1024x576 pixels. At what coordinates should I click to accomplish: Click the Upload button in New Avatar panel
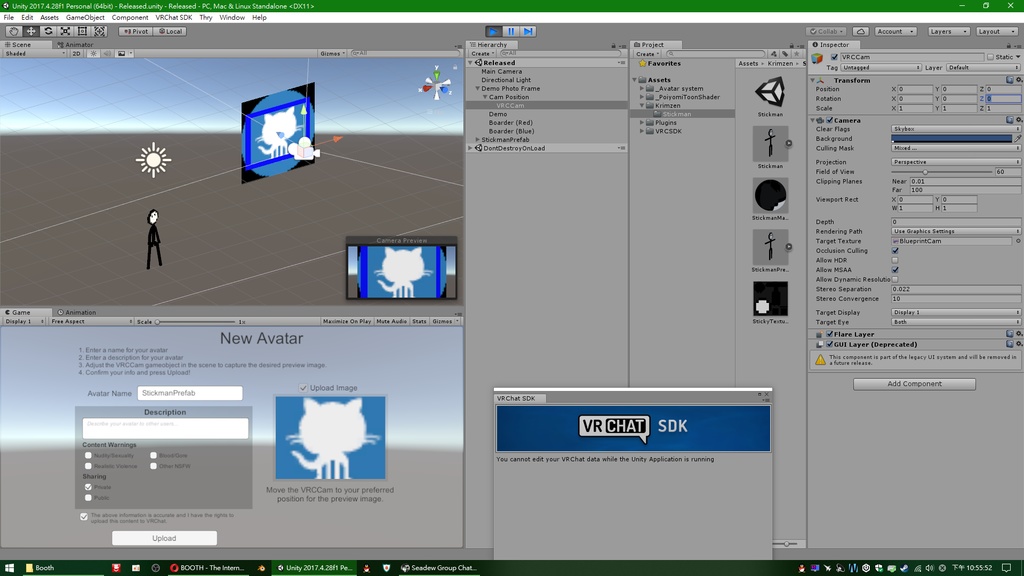(x=163, y=537)
